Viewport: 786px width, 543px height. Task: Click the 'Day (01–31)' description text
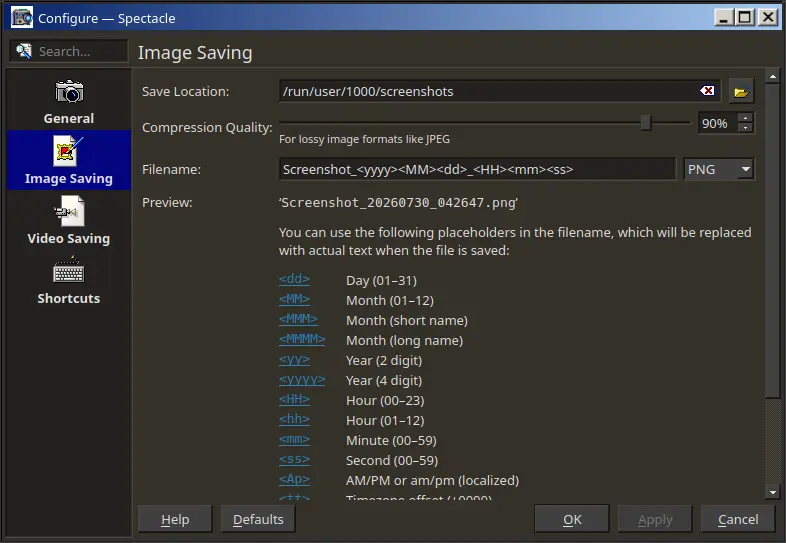click(381, 280)
